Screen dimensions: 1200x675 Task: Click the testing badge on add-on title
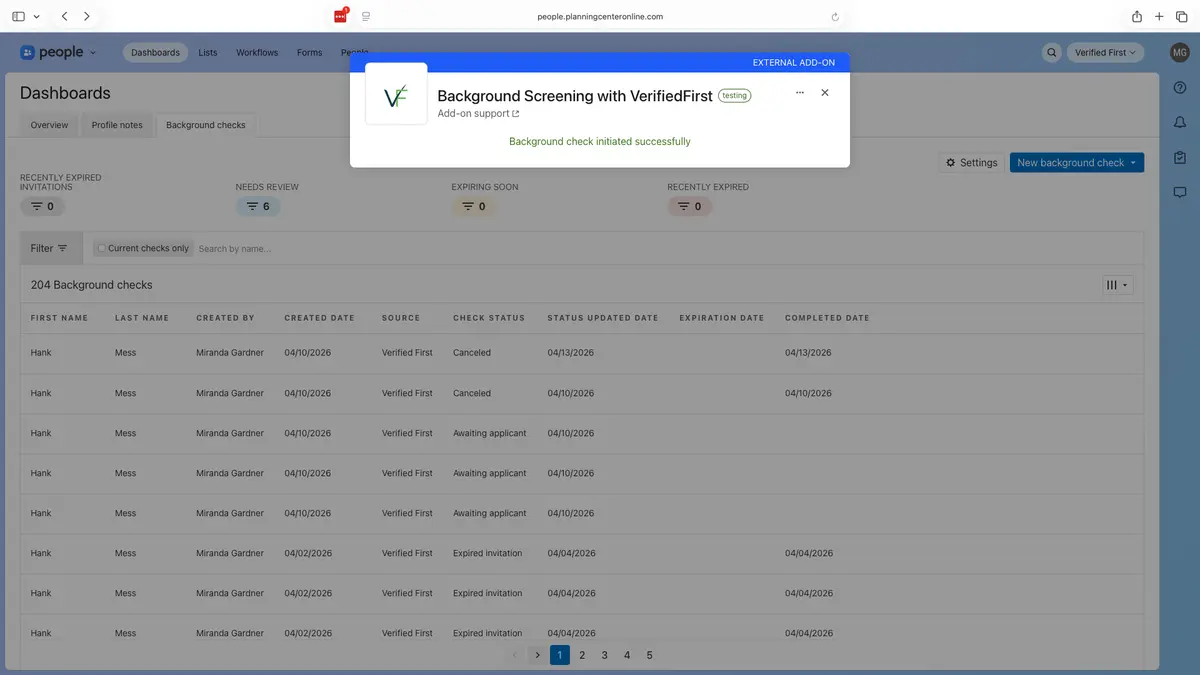(734, 96)
